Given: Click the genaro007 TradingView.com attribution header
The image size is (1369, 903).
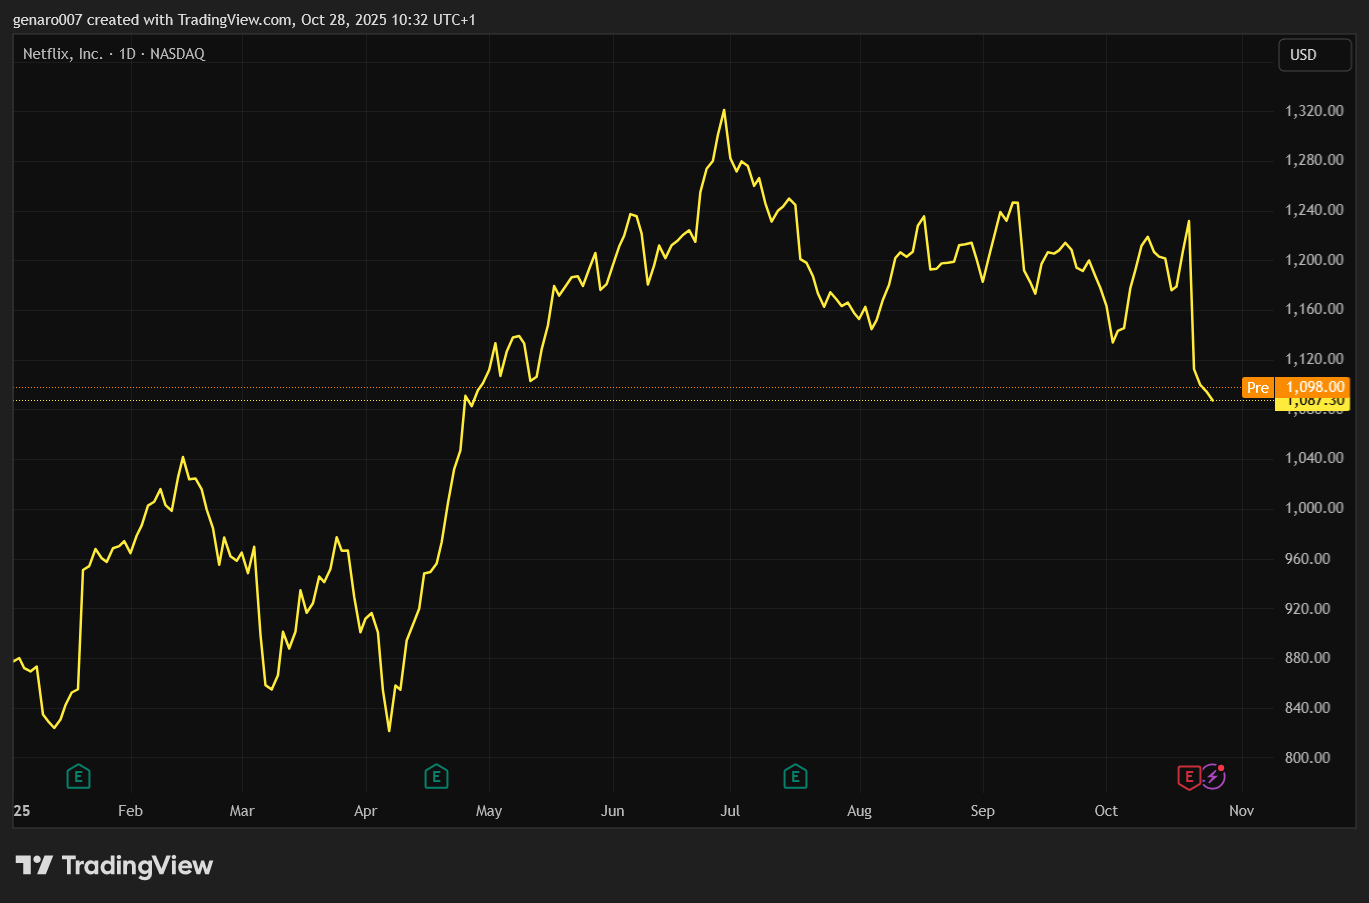Looking at the screenshot, I should [244, 20].
